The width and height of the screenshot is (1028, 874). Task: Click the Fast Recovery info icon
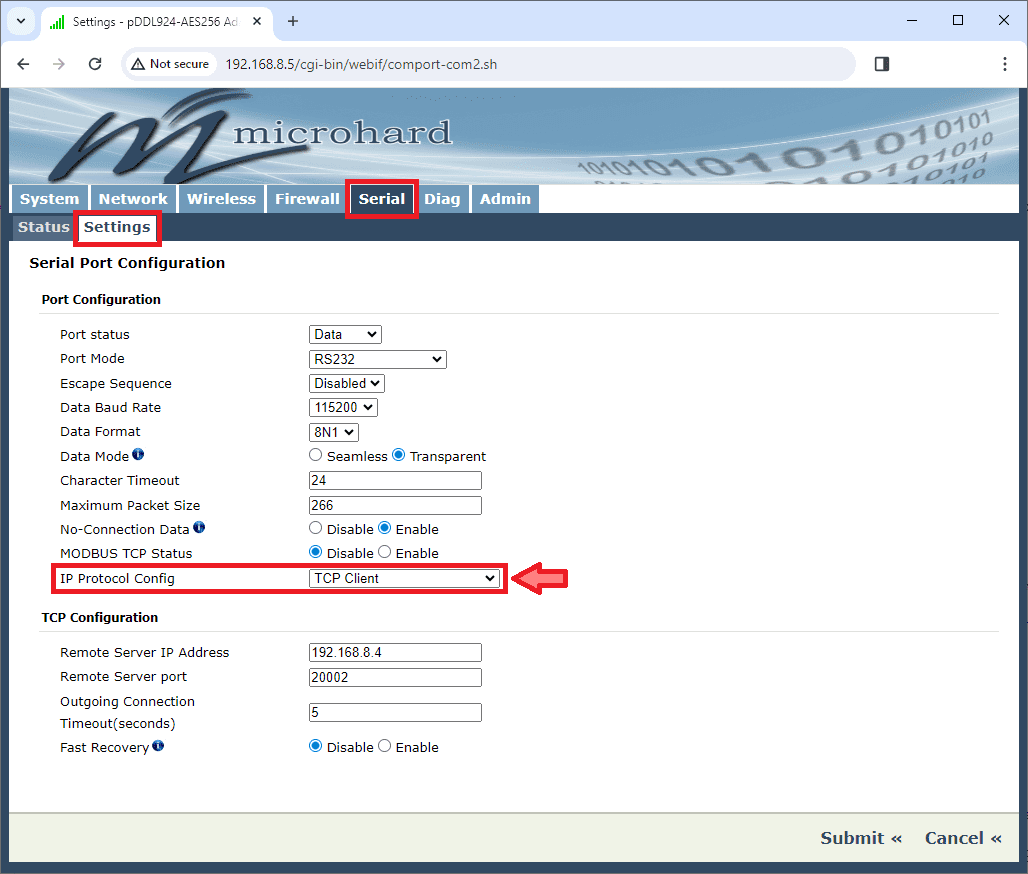click(158, 746)
